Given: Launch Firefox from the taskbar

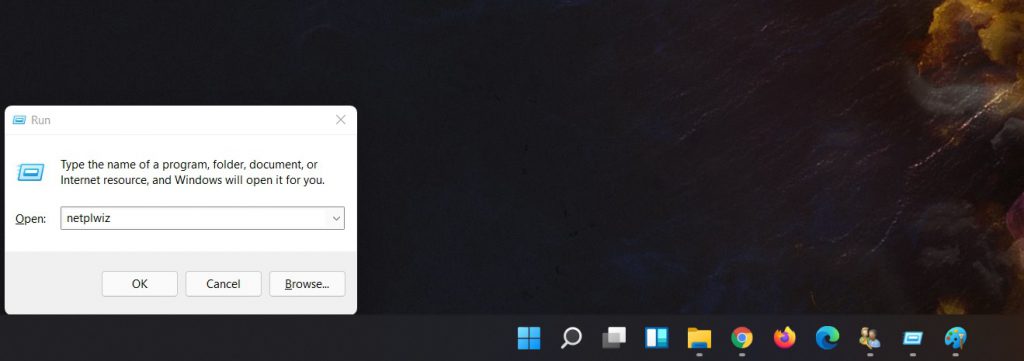Looking at the screenshot, I should point(784,338).
